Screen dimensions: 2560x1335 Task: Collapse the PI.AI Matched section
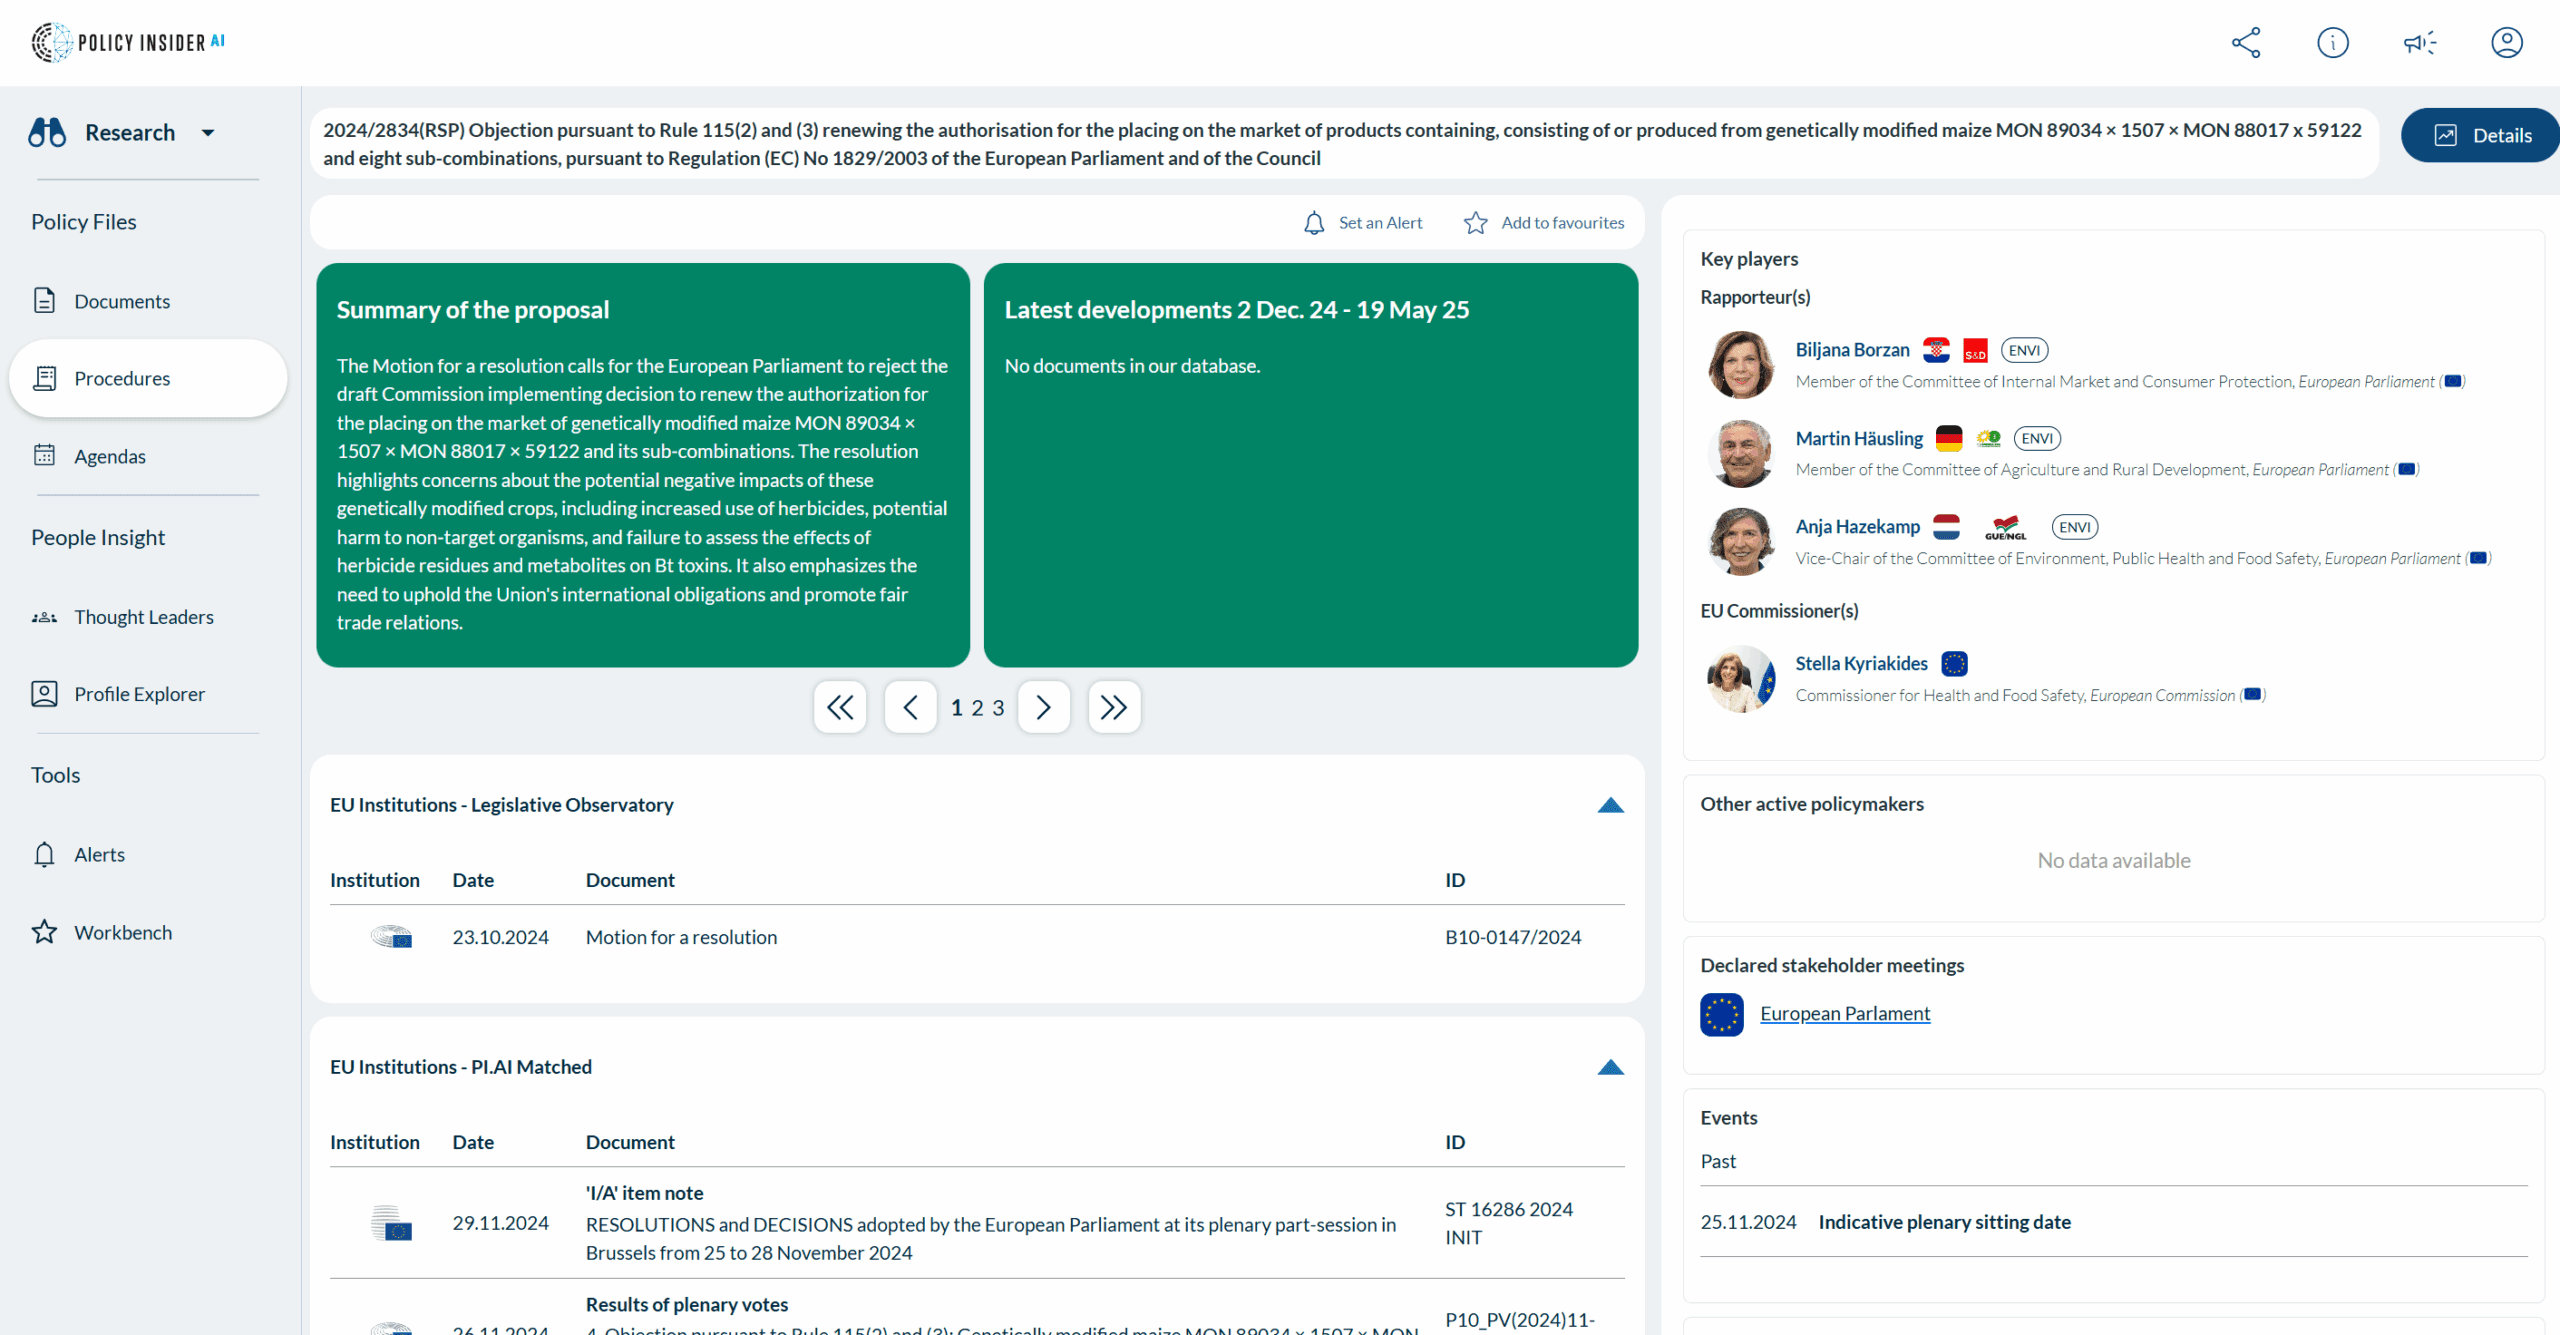coord(1610,1068)
